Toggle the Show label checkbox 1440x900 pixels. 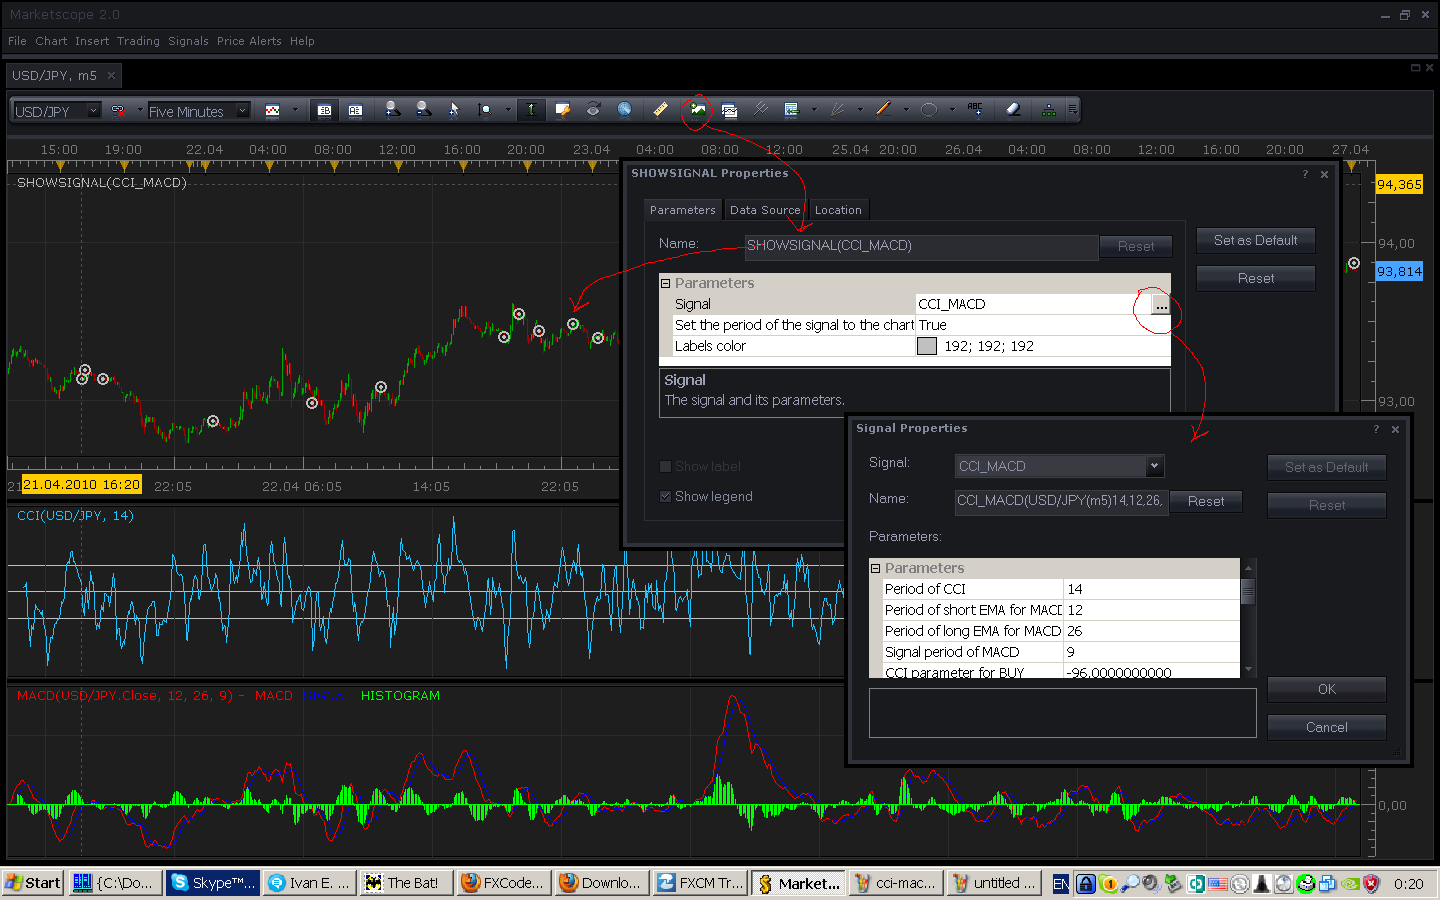[665, 466]
